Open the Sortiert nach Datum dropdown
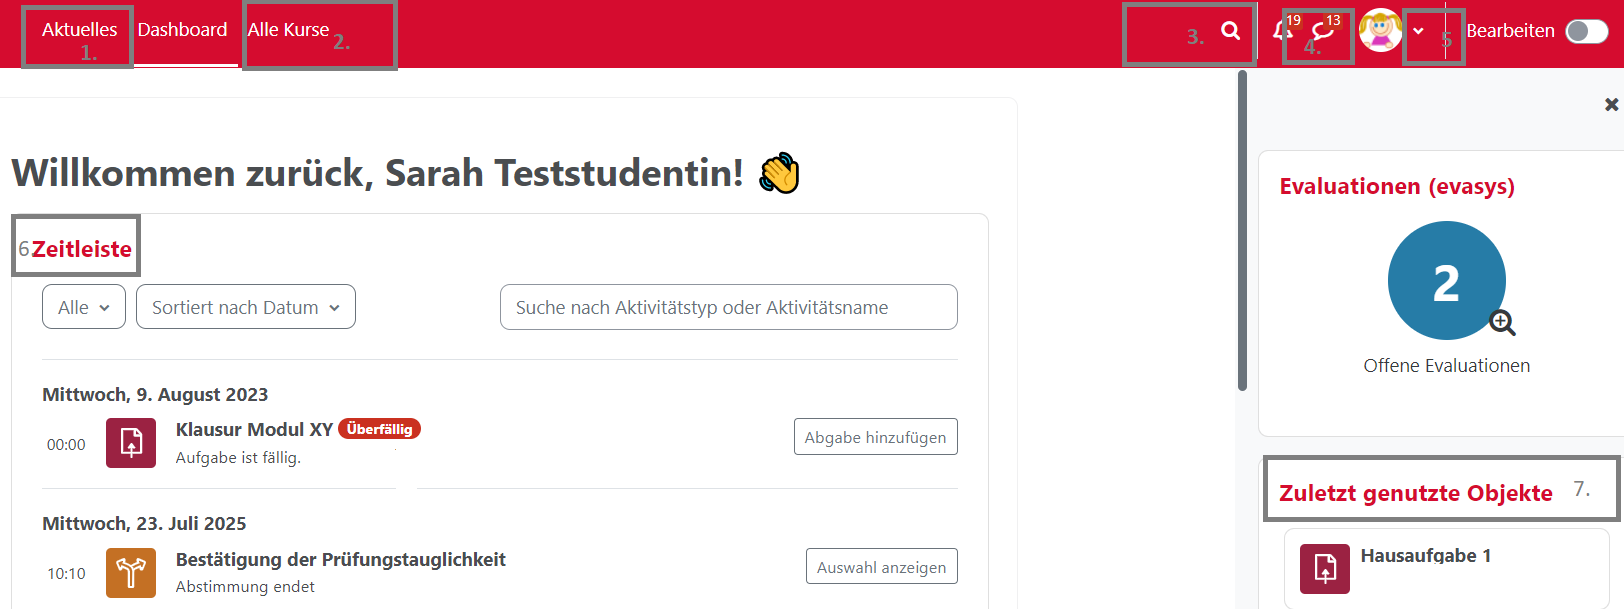Viewport: 1624px width, 609px height. (x=246, y=307)
